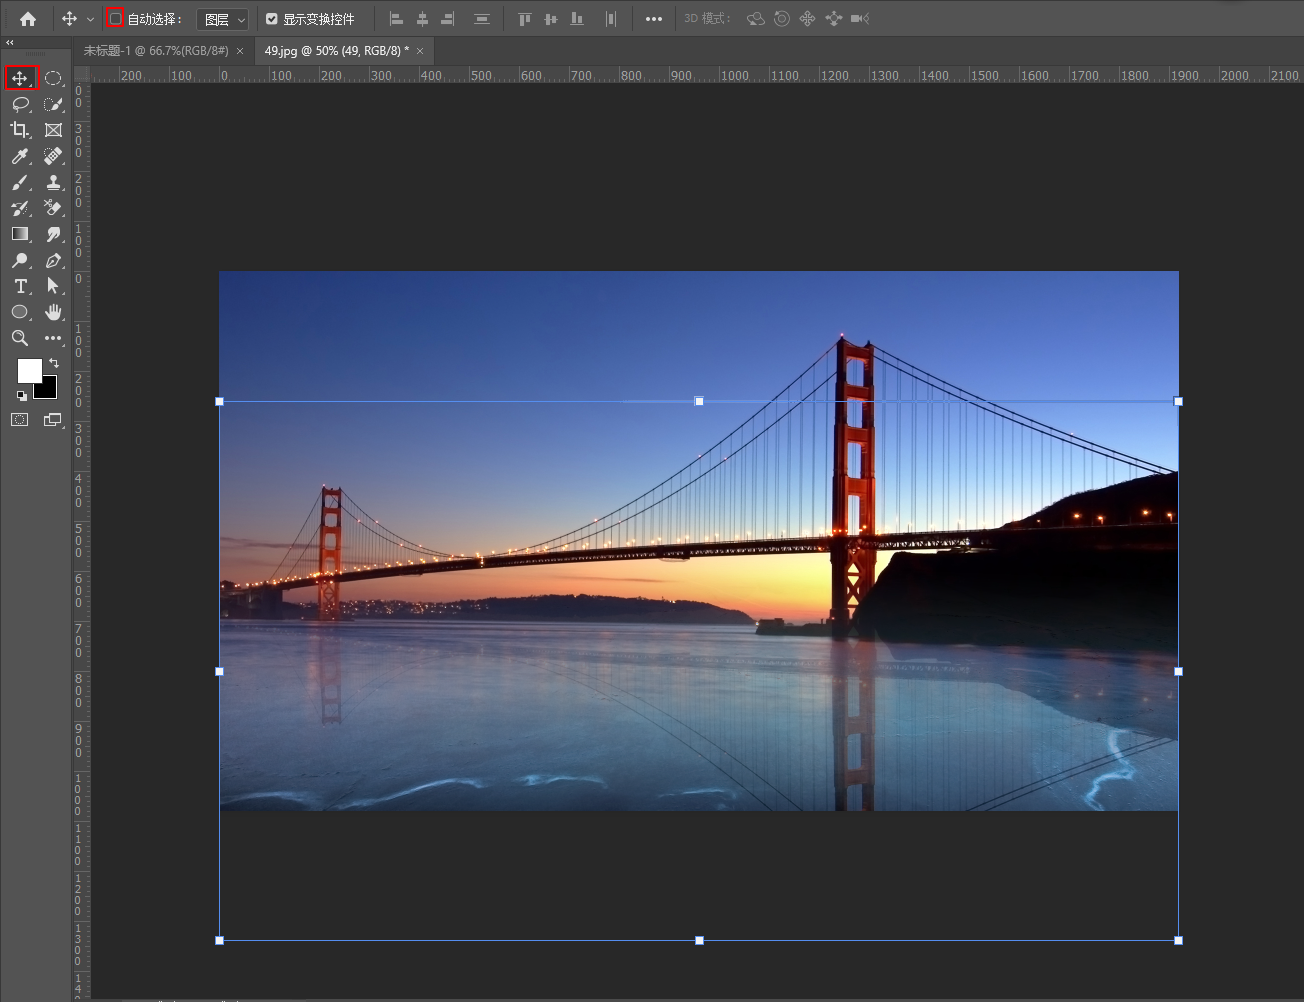Select the Eyedropper tool

[x=20, y=156]
